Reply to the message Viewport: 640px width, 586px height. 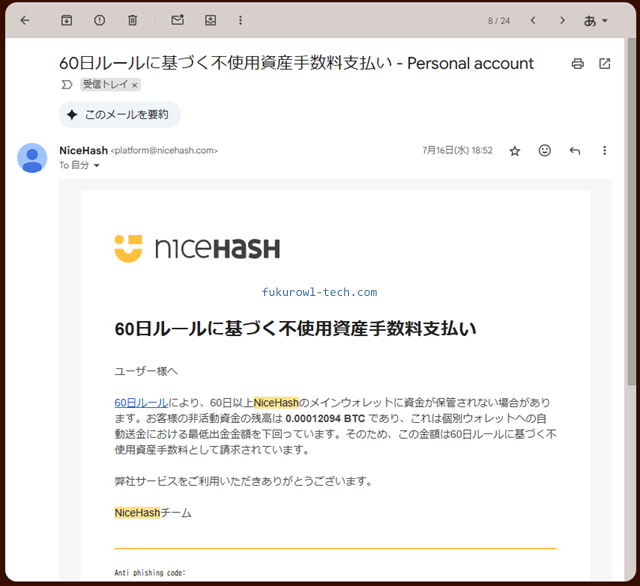click(x=575, y=151)
